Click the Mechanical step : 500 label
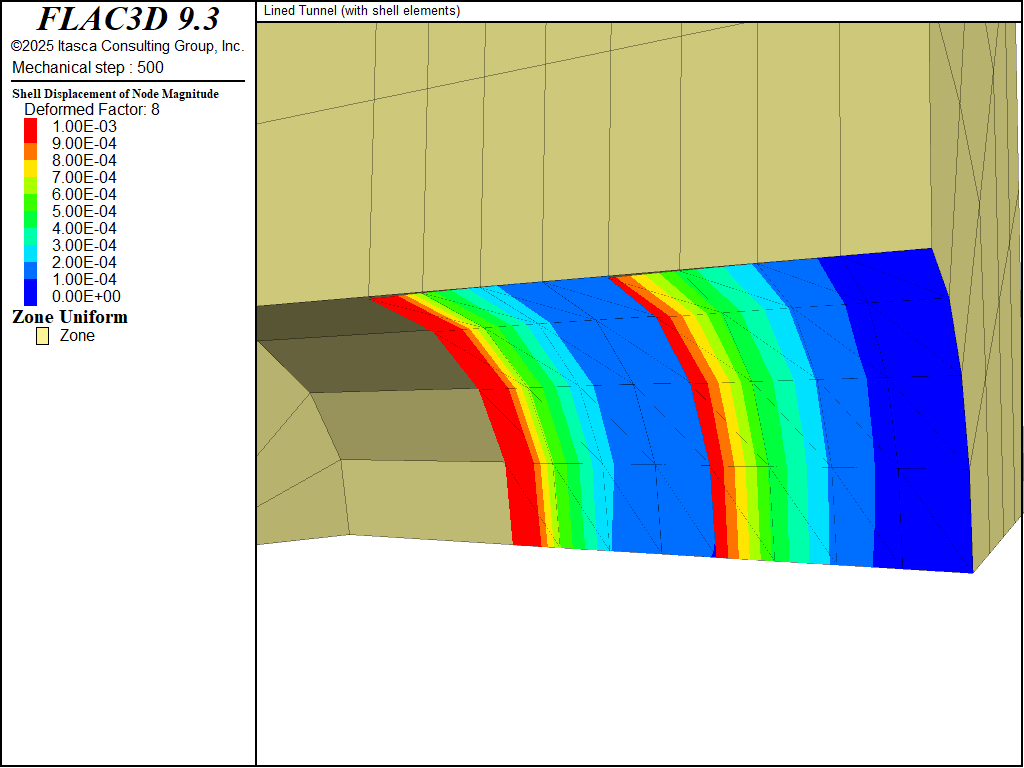 pos(88,67)
